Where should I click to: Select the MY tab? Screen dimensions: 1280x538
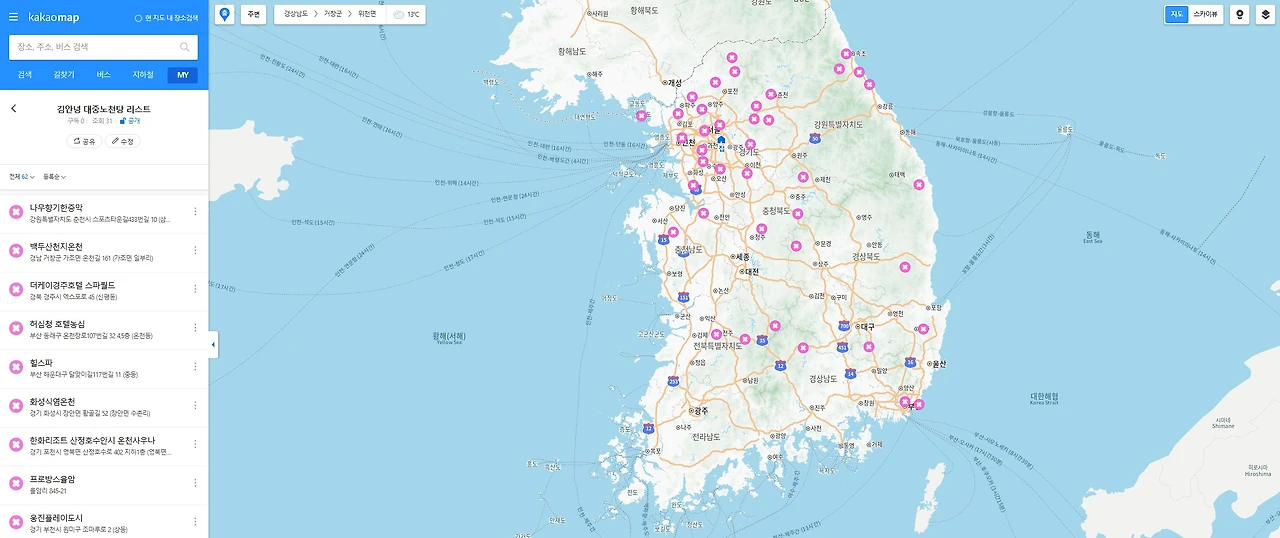point(183,75)
